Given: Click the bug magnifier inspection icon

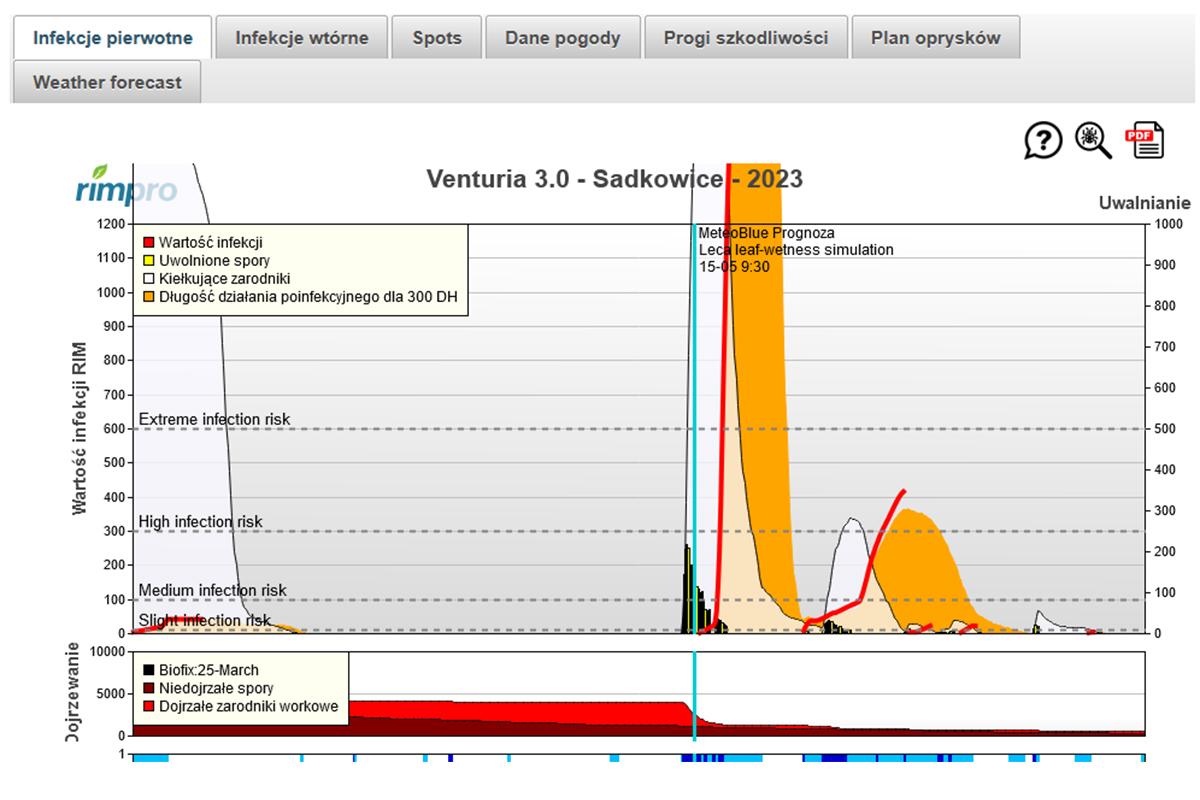Looking at the screenshot, I should point(1093,141).
